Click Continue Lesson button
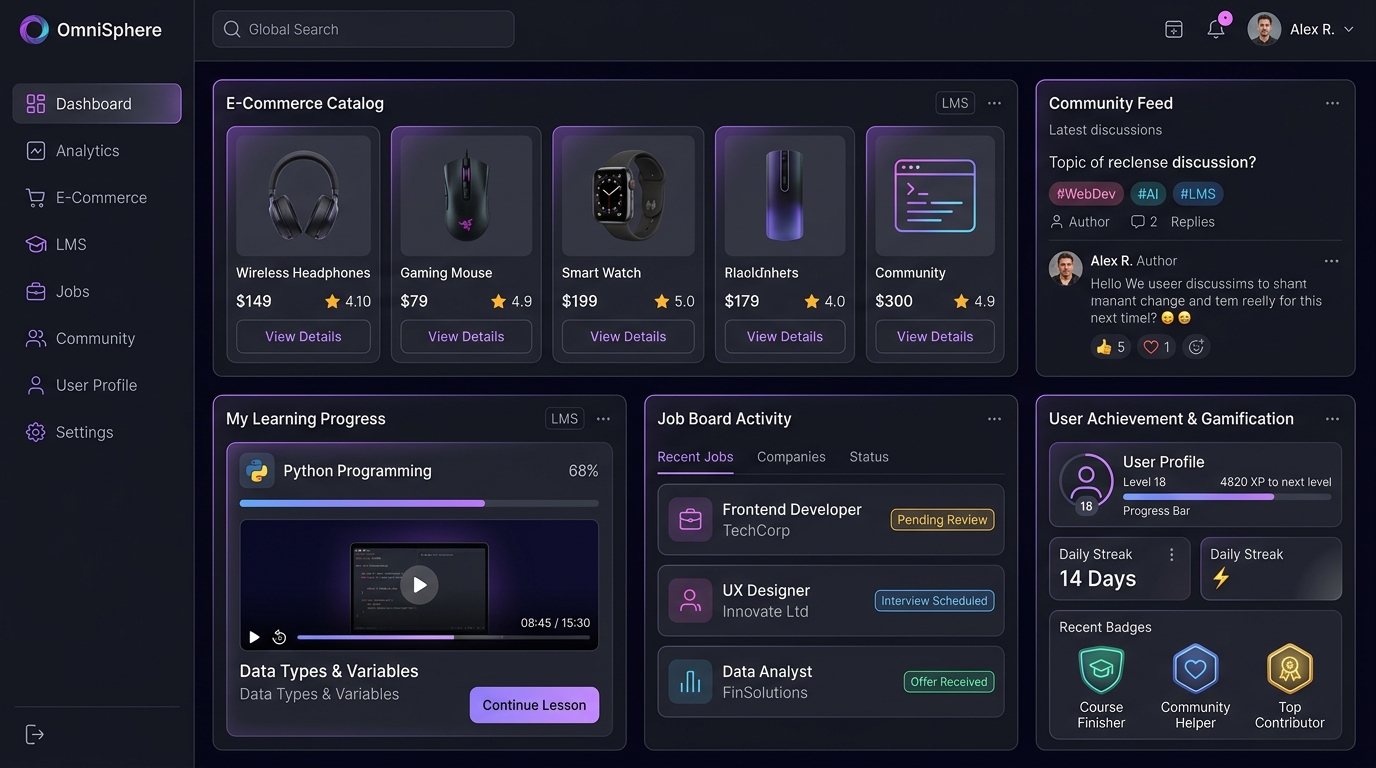This screenshot has width=1376, height=768. 535,705
